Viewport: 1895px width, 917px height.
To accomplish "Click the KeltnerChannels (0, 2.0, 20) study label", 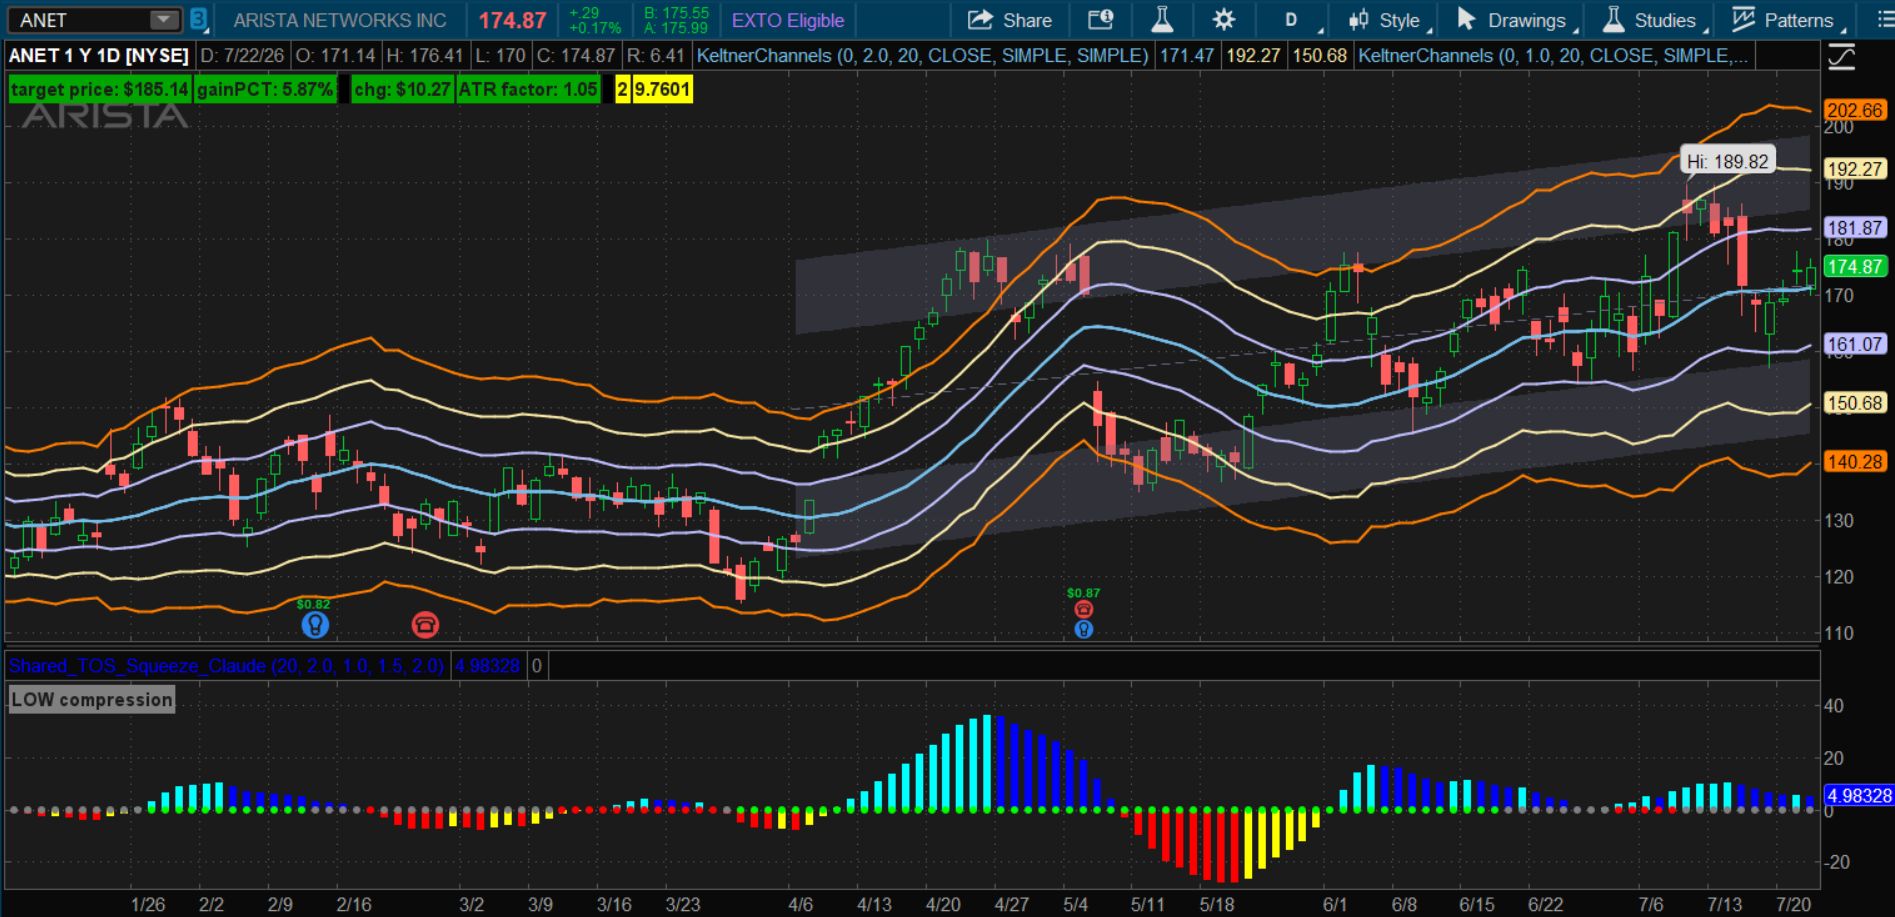I will click(922, 56).
